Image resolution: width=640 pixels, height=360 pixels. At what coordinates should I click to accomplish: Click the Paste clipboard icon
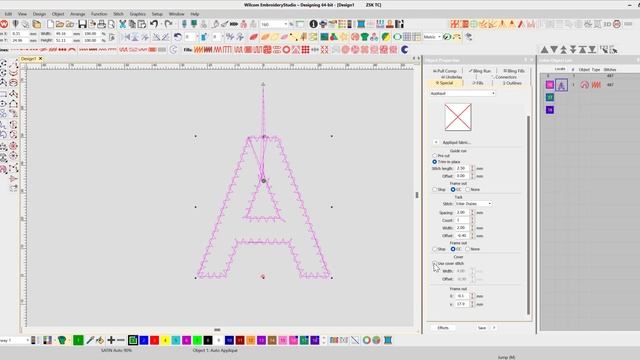(x=142, y=24)
